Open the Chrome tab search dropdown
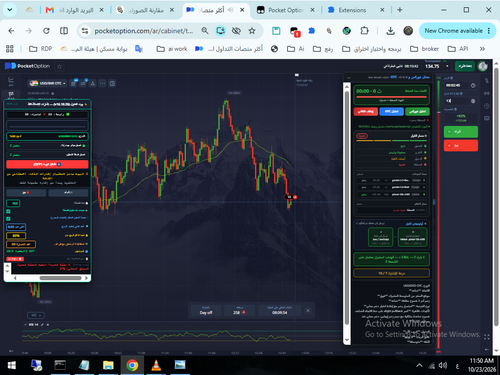 10,10
